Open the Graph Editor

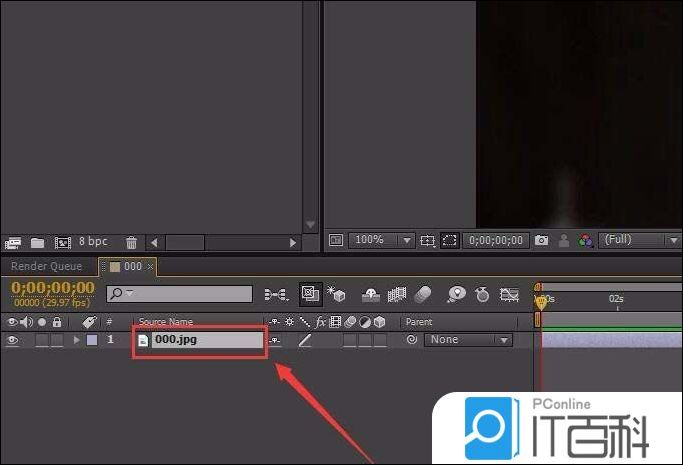coord(509,295)
